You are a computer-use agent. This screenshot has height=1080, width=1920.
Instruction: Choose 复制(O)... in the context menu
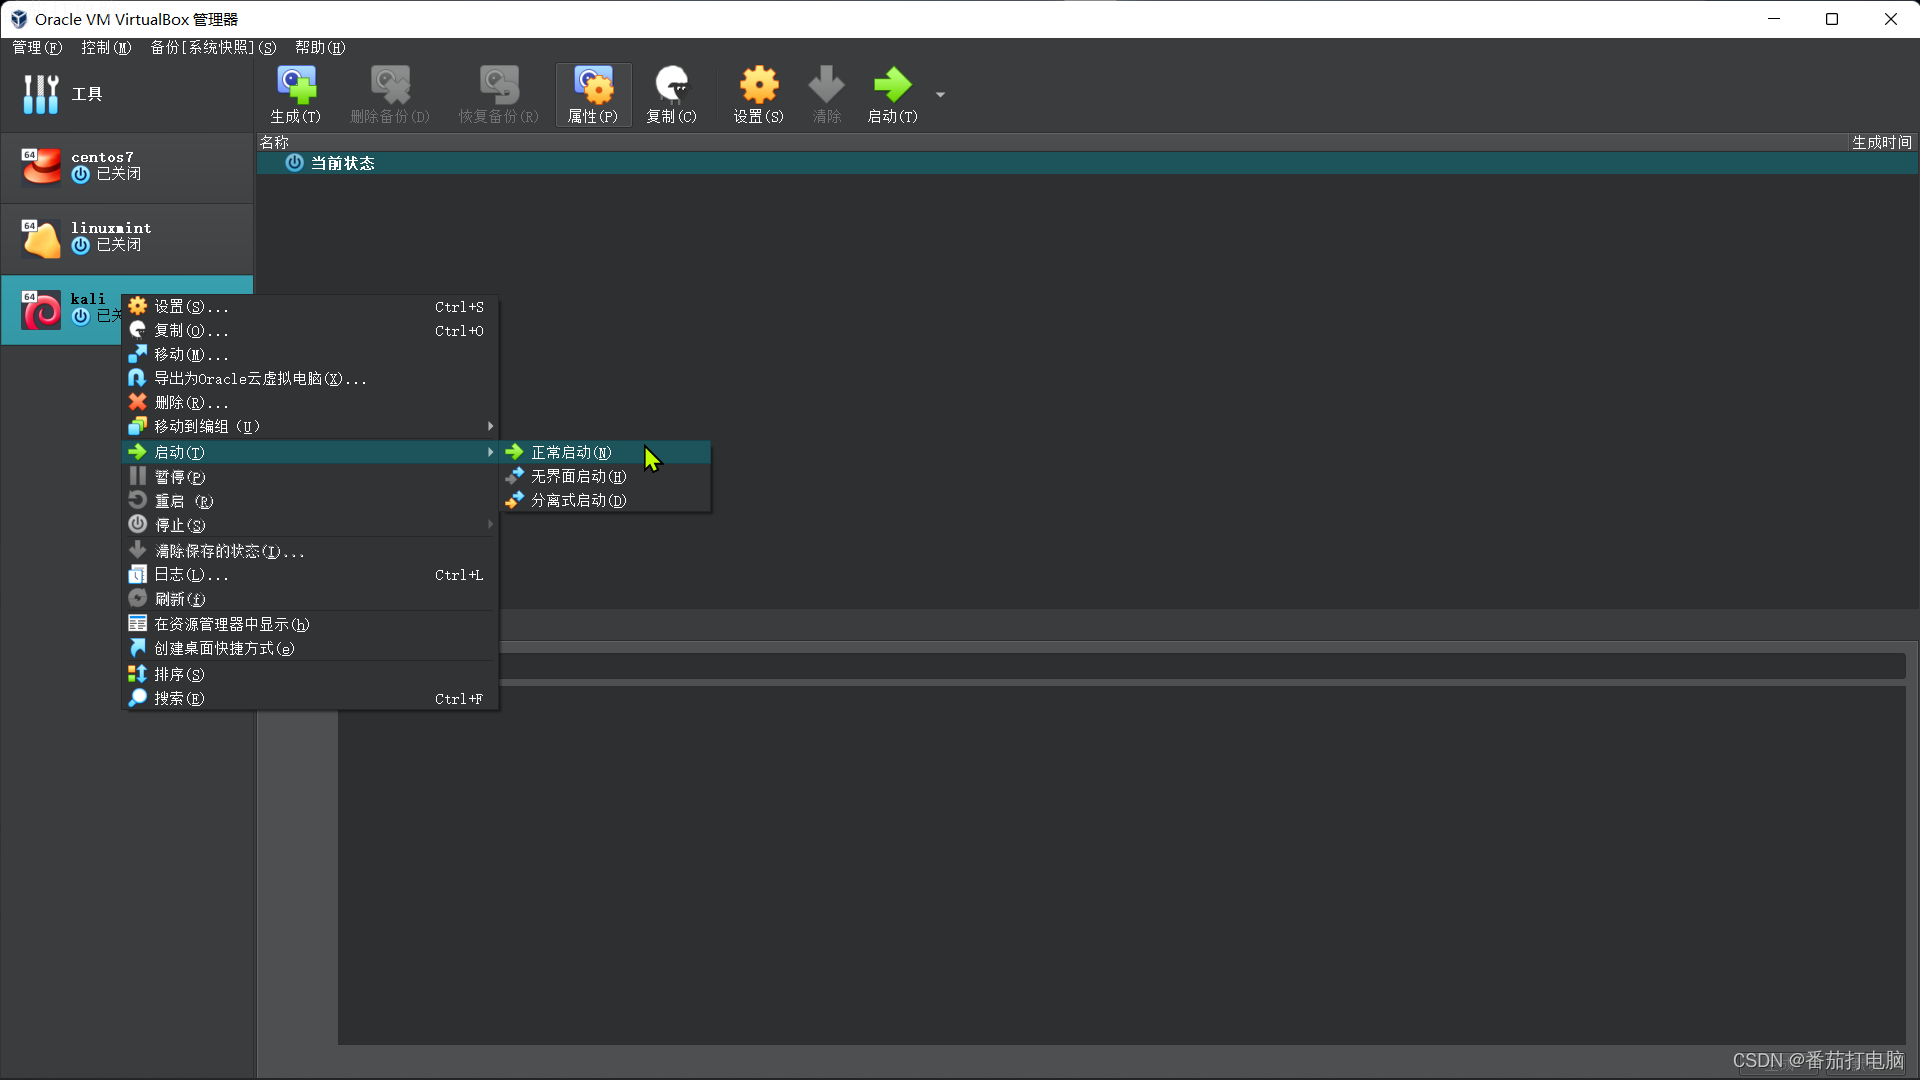coord(310,330)
